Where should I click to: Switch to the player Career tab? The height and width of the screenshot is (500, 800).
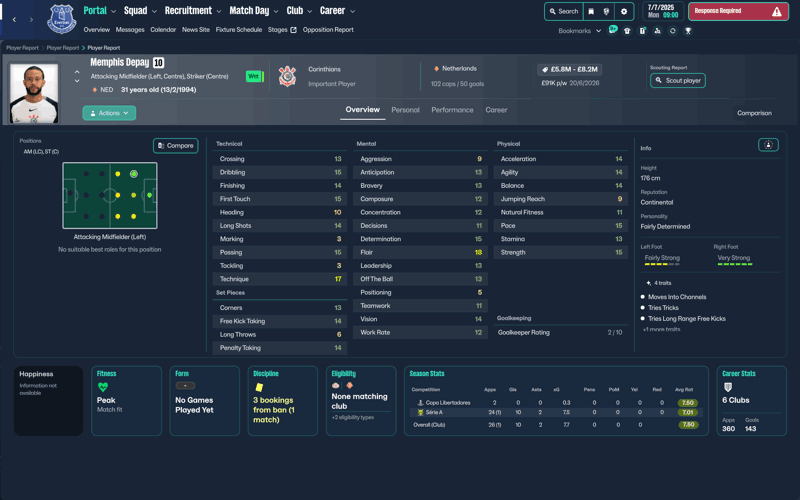click(x=496, y=110)
